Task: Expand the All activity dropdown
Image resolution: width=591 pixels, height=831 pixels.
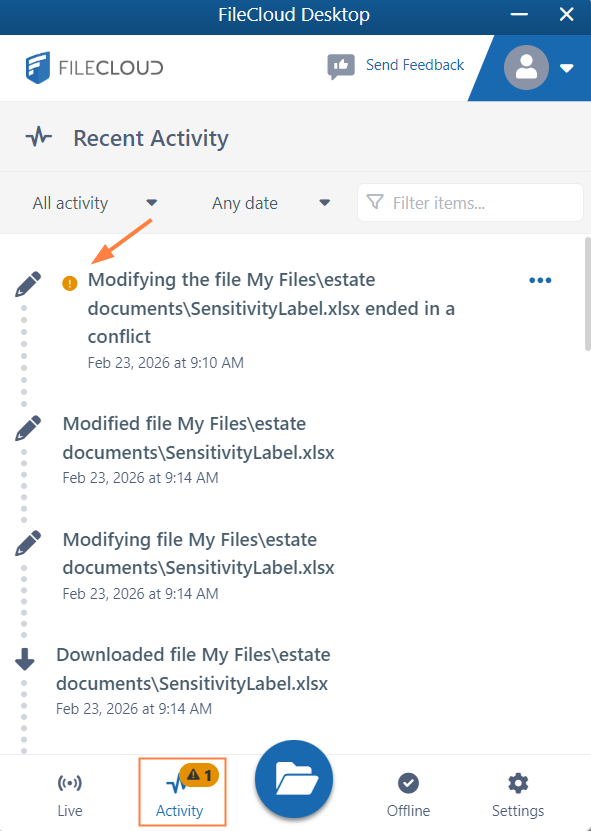Action: pyautogui.click(x=95, y=203)
